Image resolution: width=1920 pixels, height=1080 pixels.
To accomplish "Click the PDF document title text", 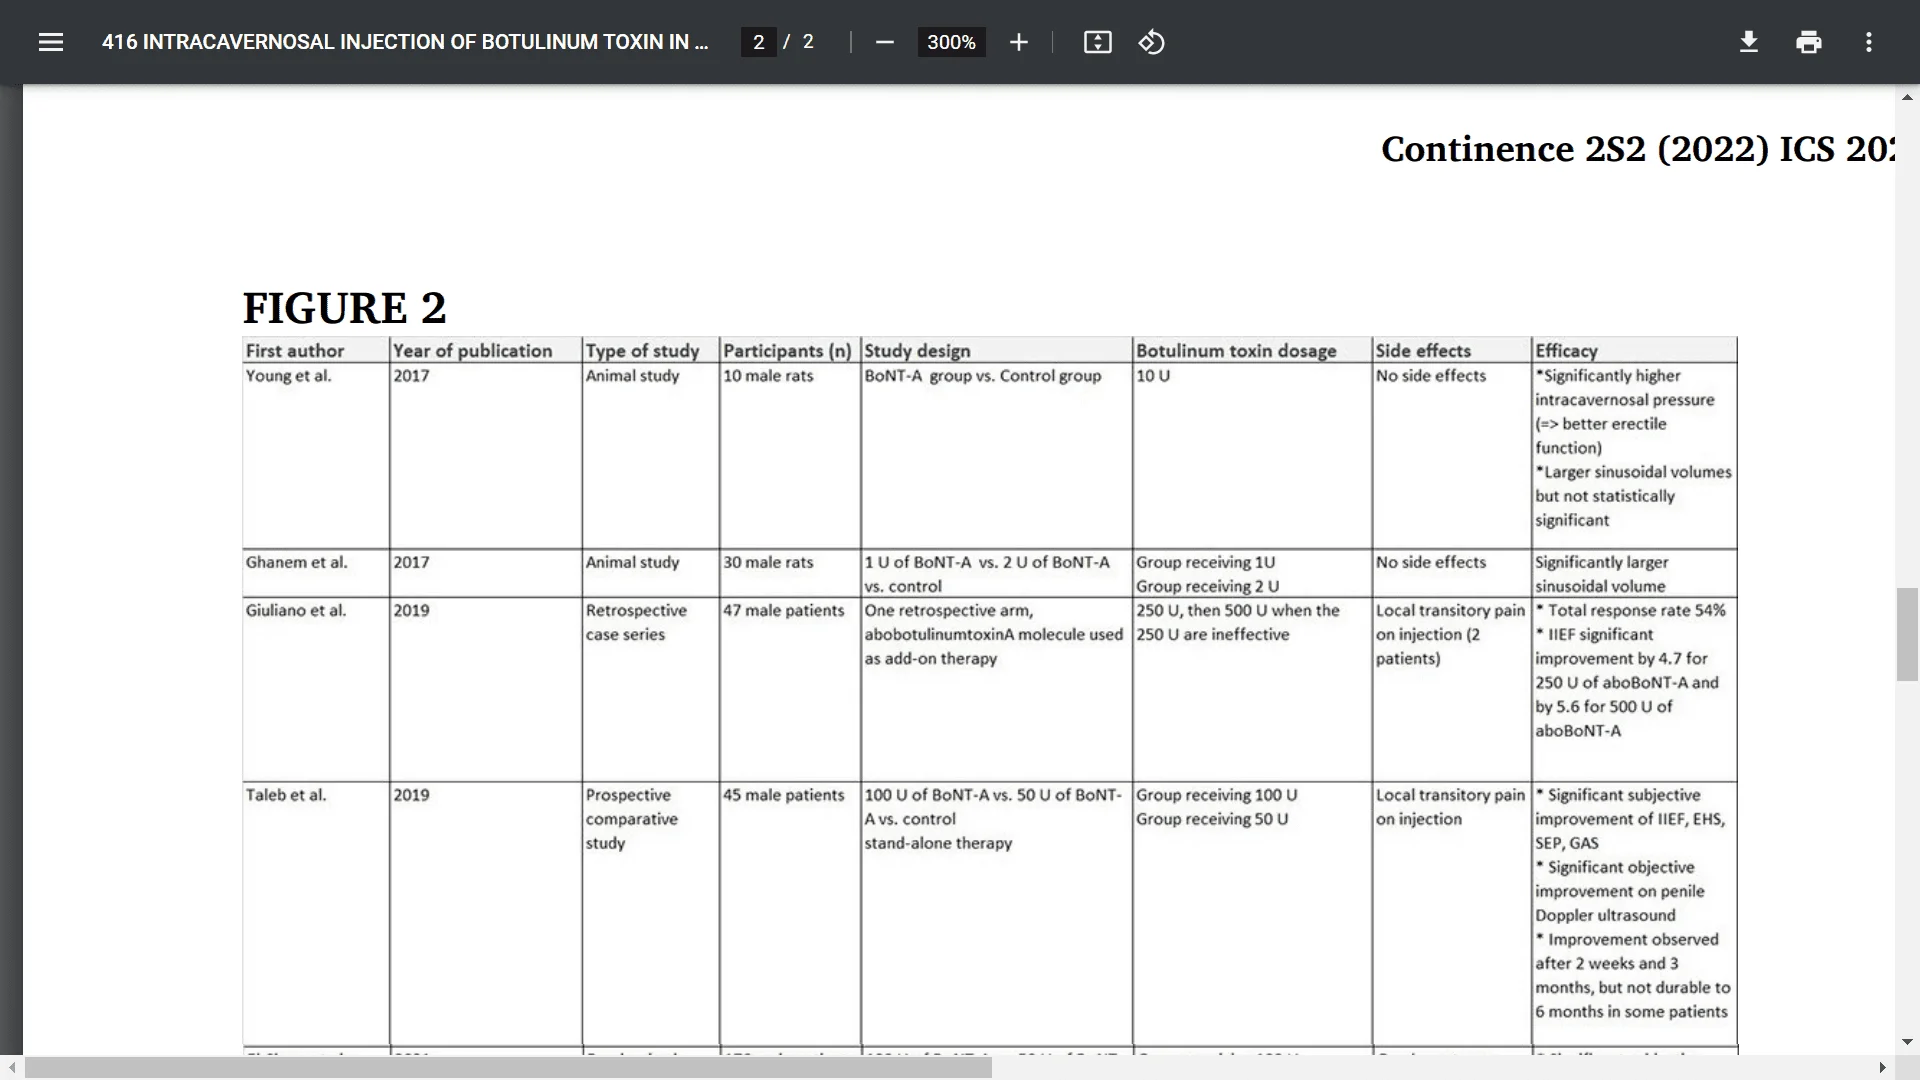I will 405,42.
